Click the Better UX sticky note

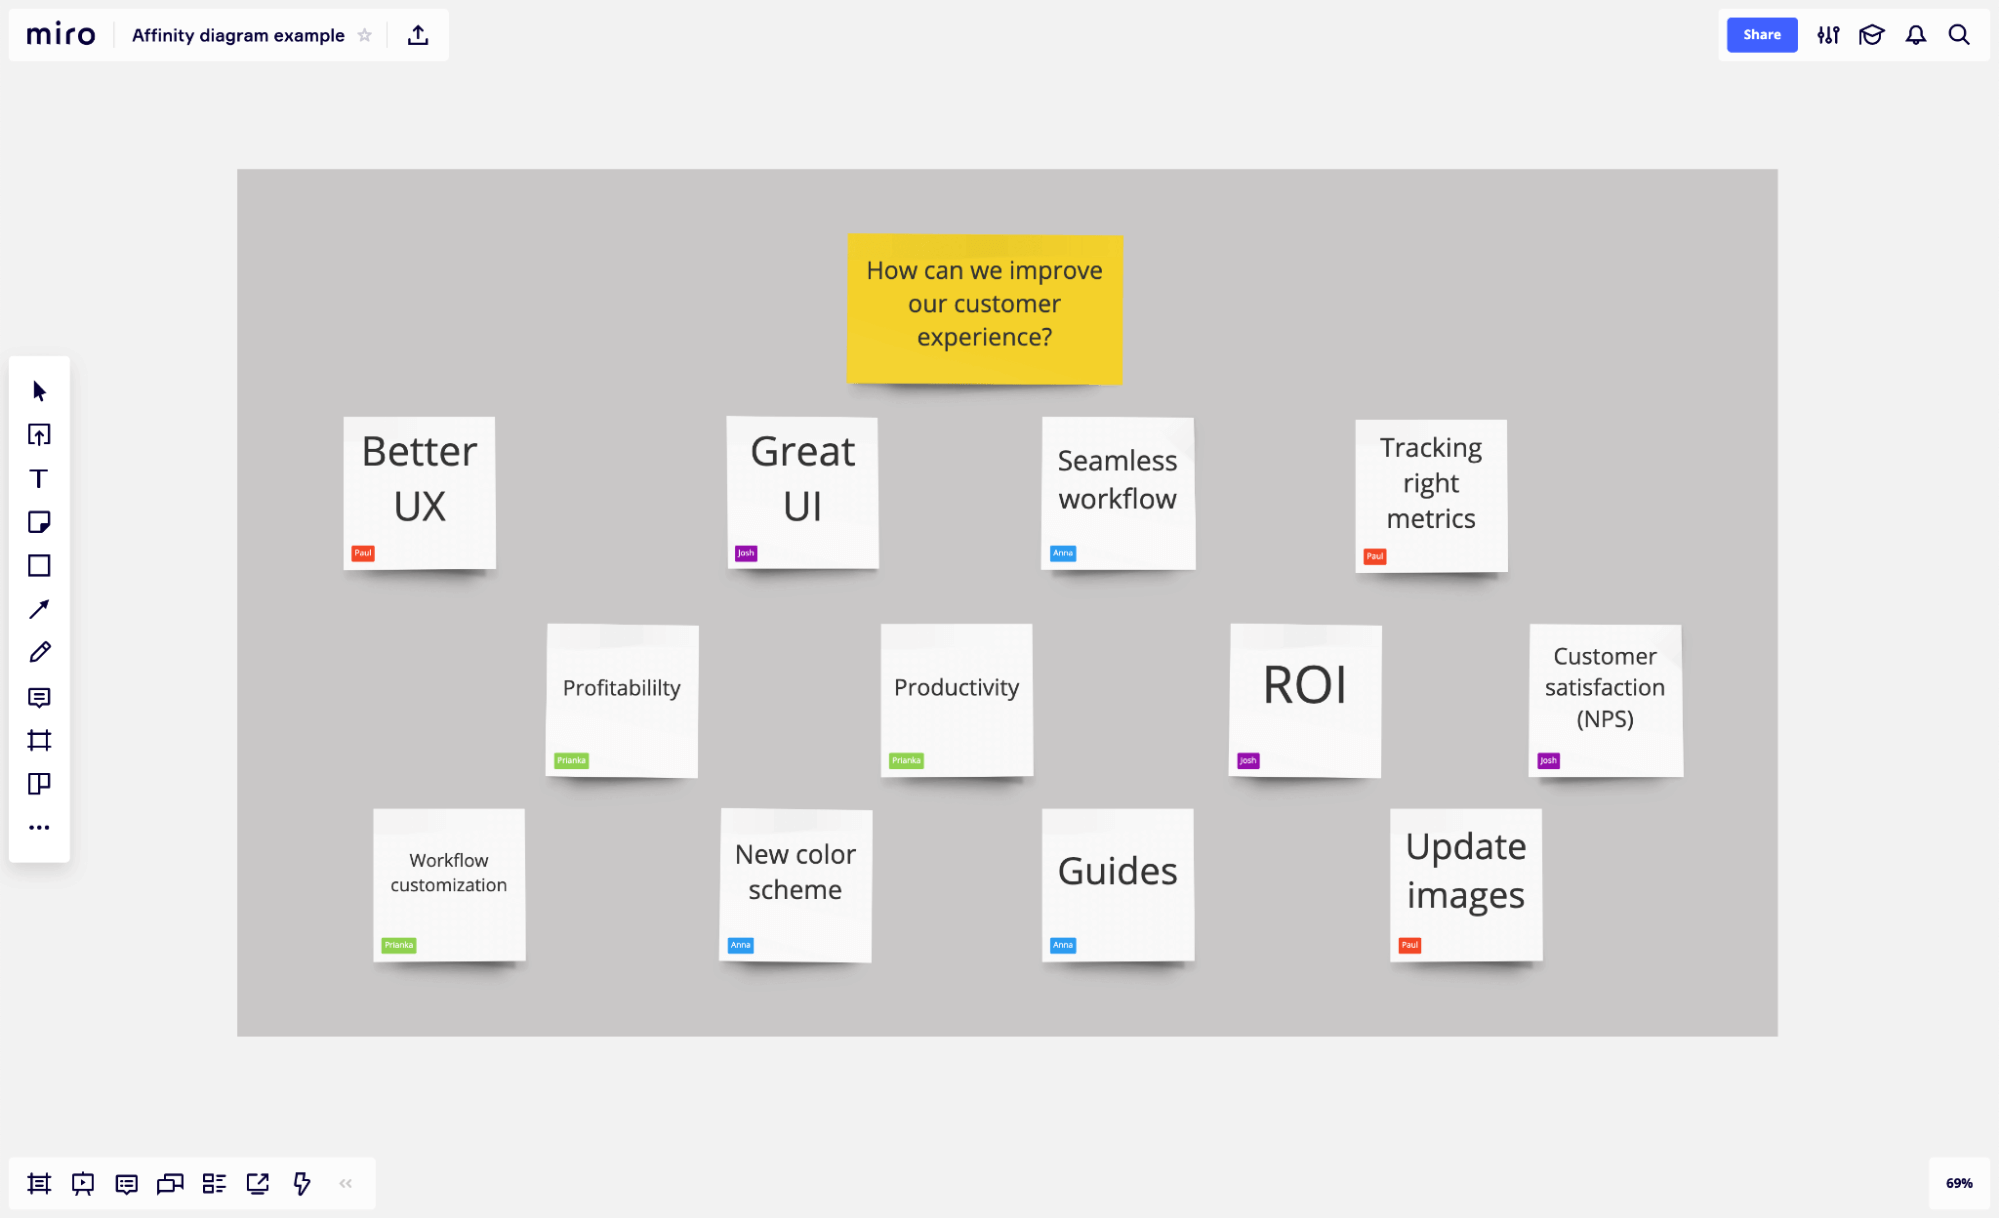(x=418, y=490)
